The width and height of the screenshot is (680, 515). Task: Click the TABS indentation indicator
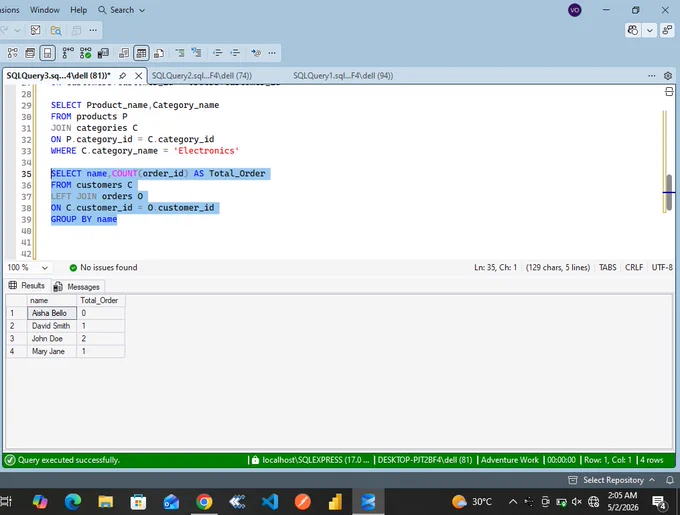[x=607, y=267]
